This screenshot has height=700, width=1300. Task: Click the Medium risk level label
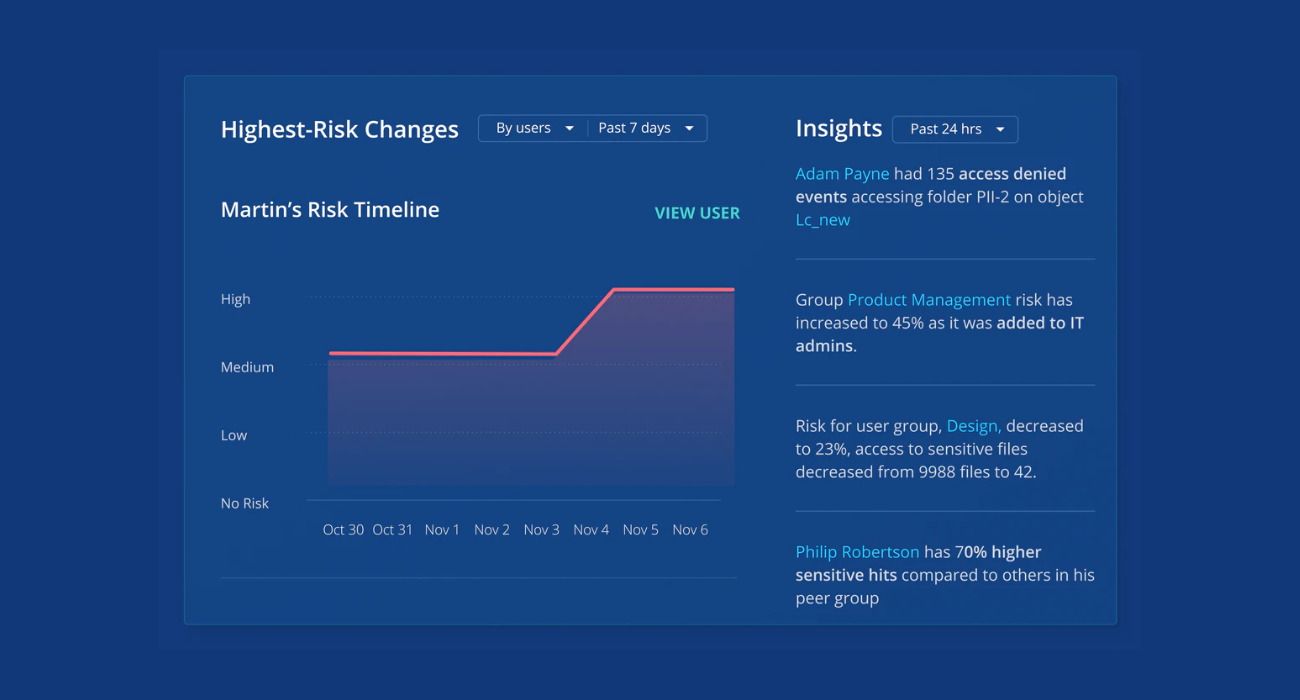247,367
